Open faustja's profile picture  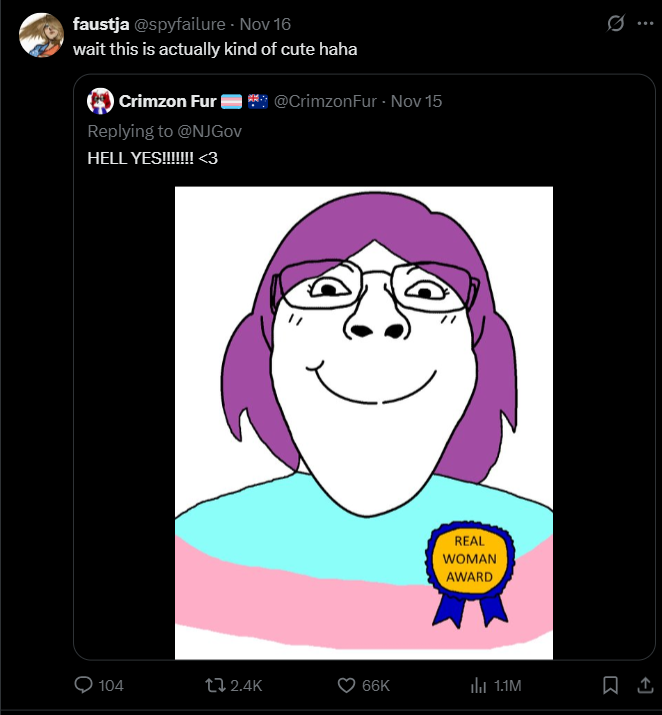(43, 36)
